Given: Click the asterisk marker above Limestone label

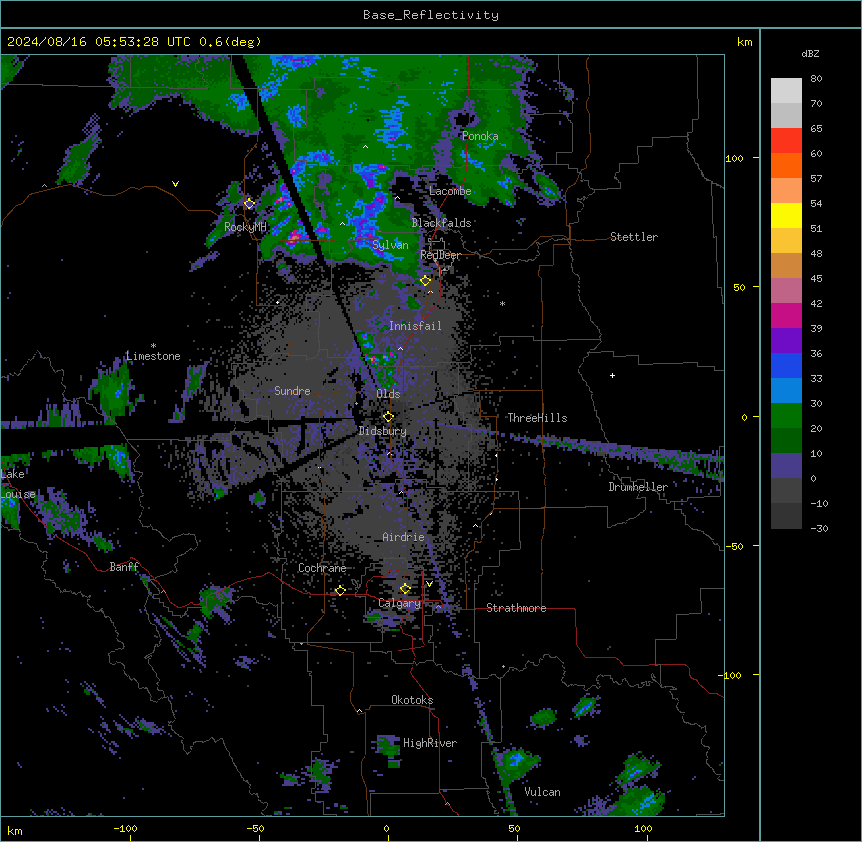Looking at the screenshot, I should click(x=153, y=346).
